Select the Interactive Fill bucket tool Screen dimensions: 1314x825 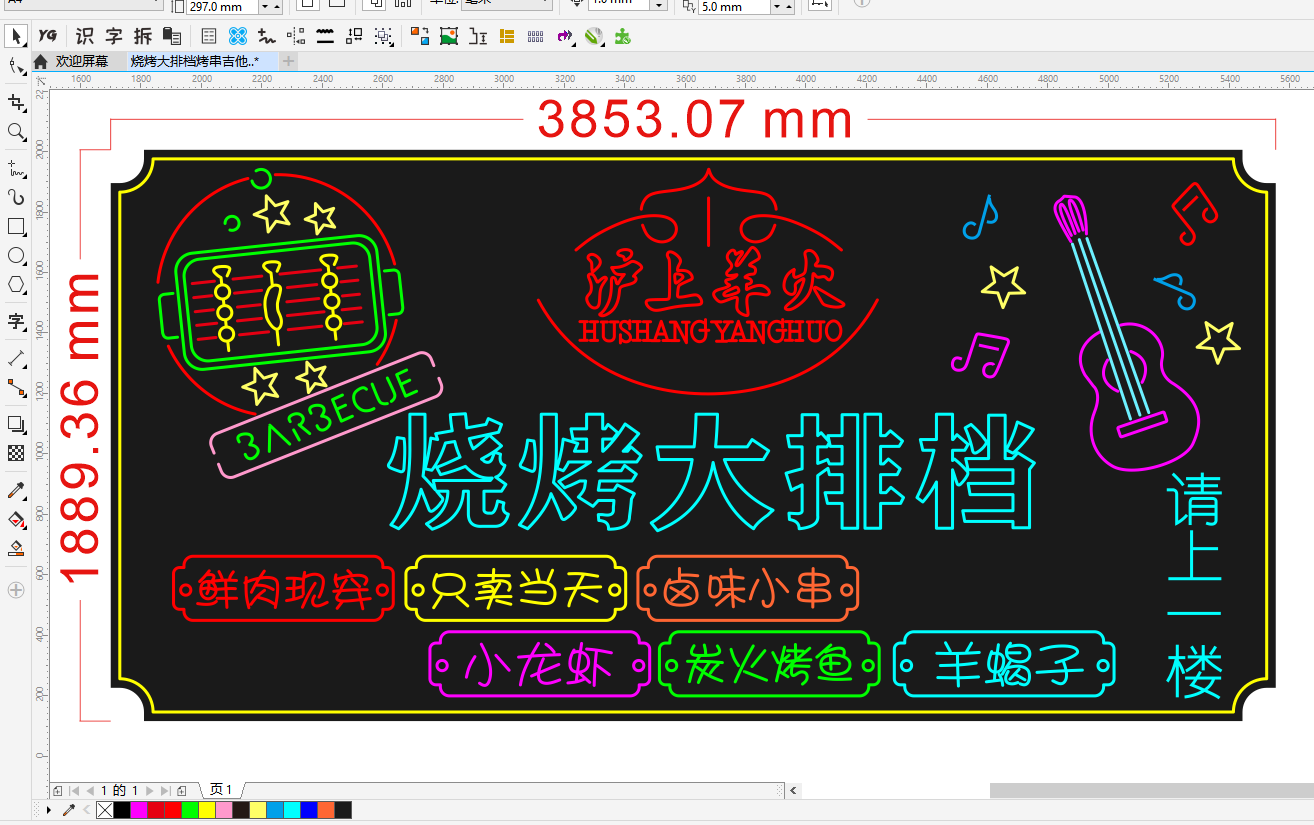click(x=16, y=519)
